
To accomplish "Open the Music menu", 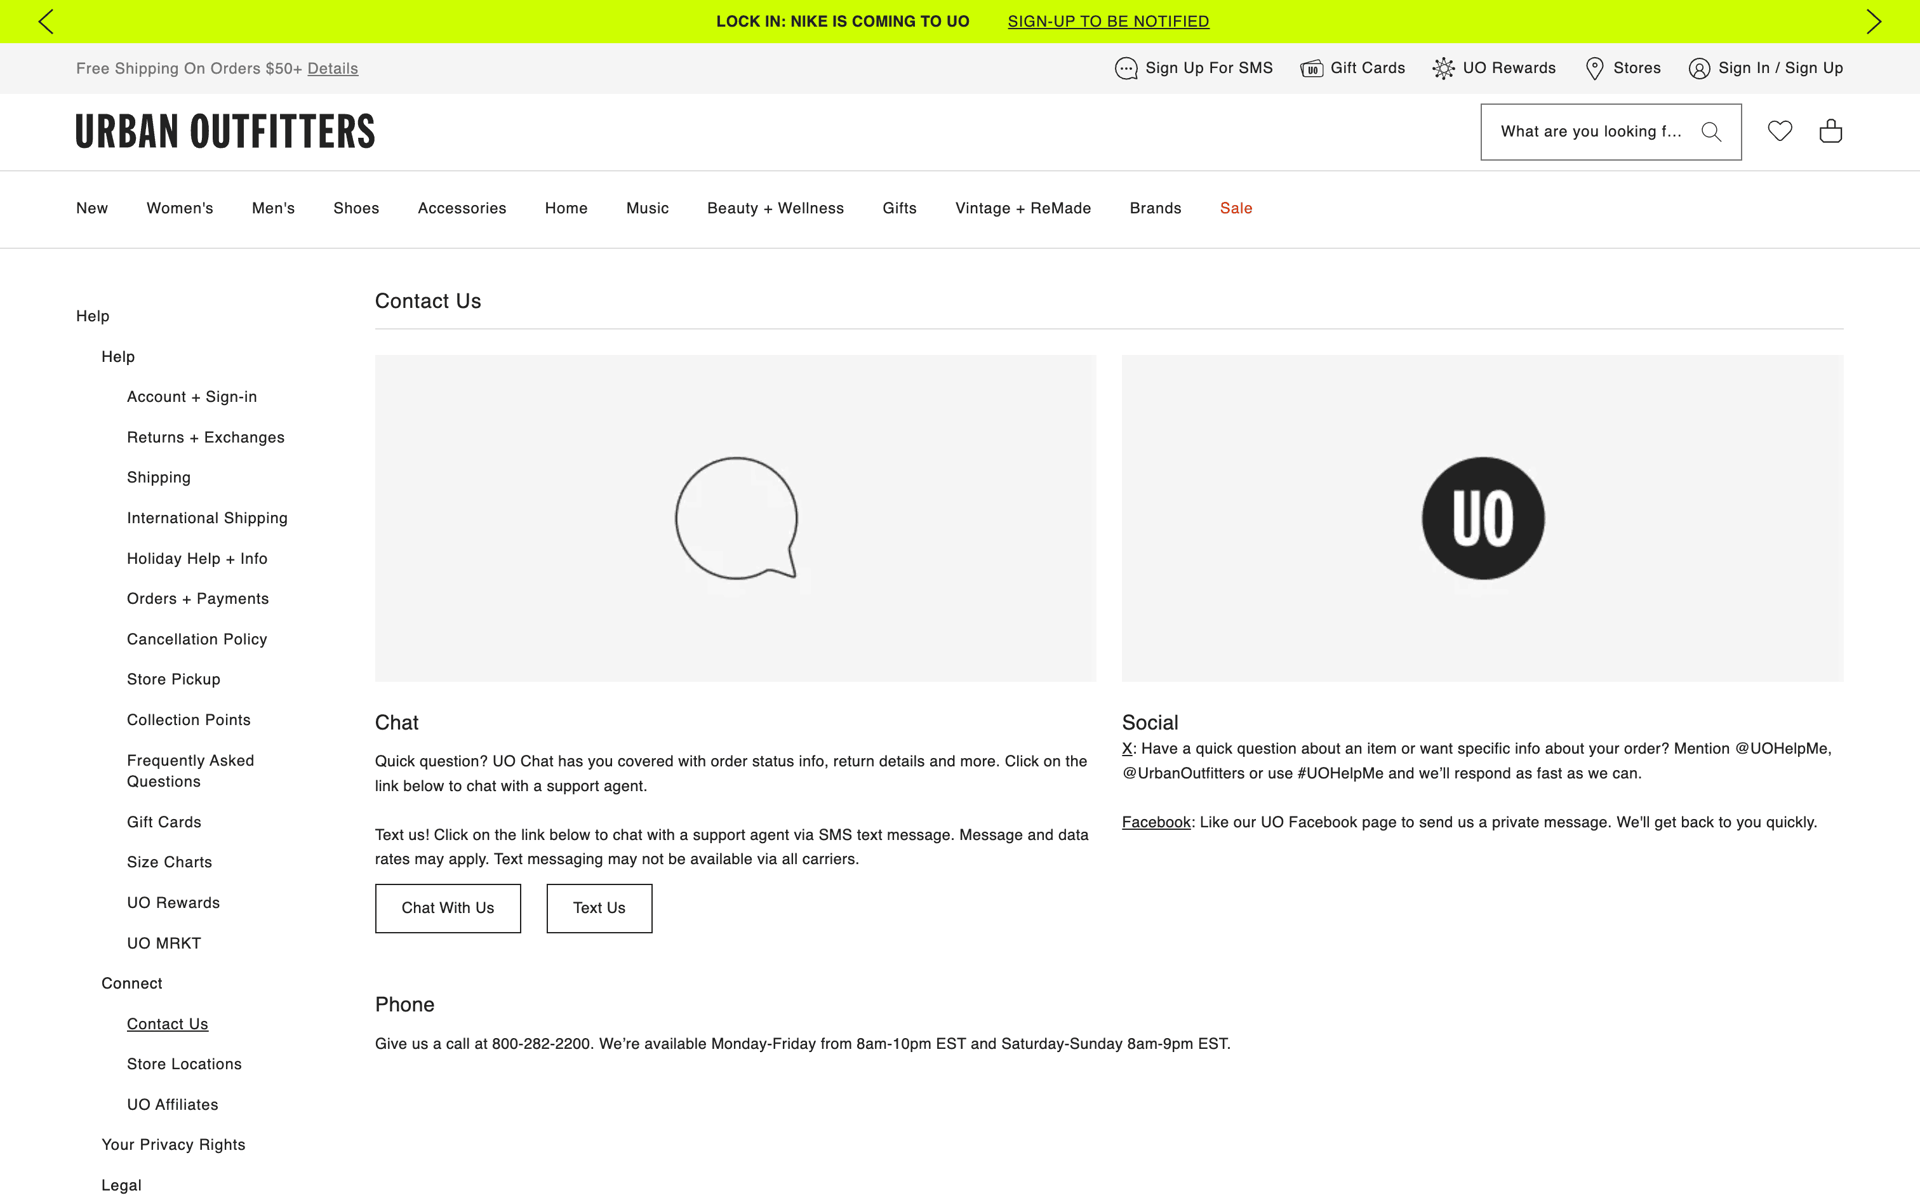I will pos(647,208).
